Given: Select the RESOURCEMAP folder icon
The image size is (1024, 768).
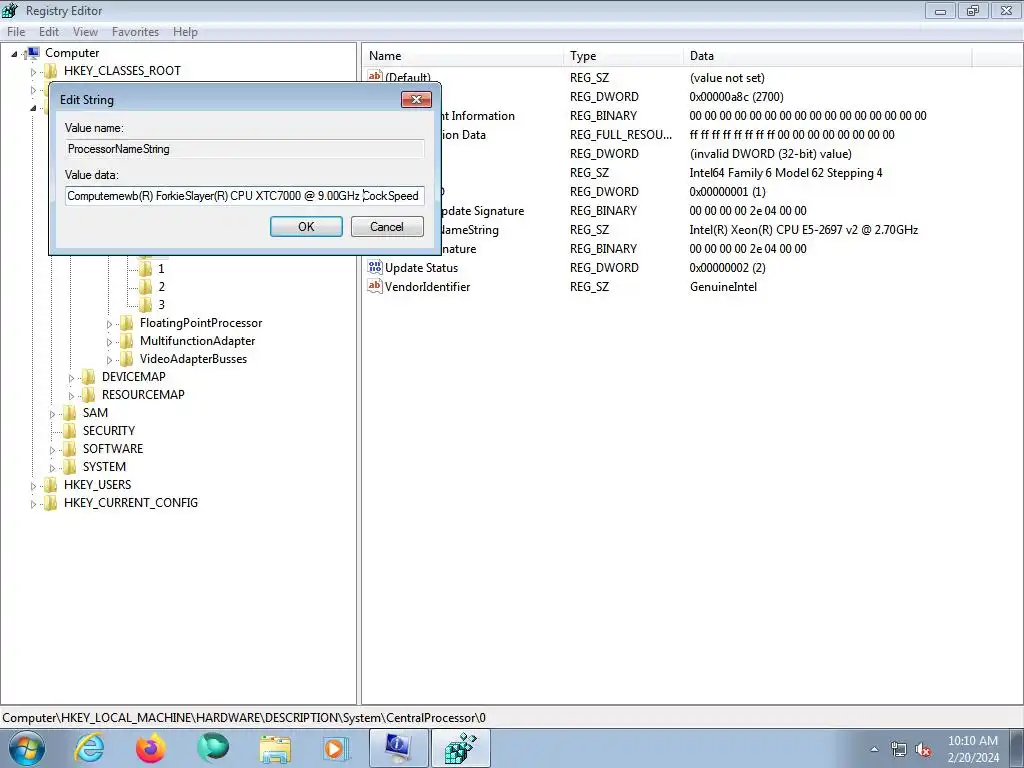Looking at the screenshot, I should point(88,394).
